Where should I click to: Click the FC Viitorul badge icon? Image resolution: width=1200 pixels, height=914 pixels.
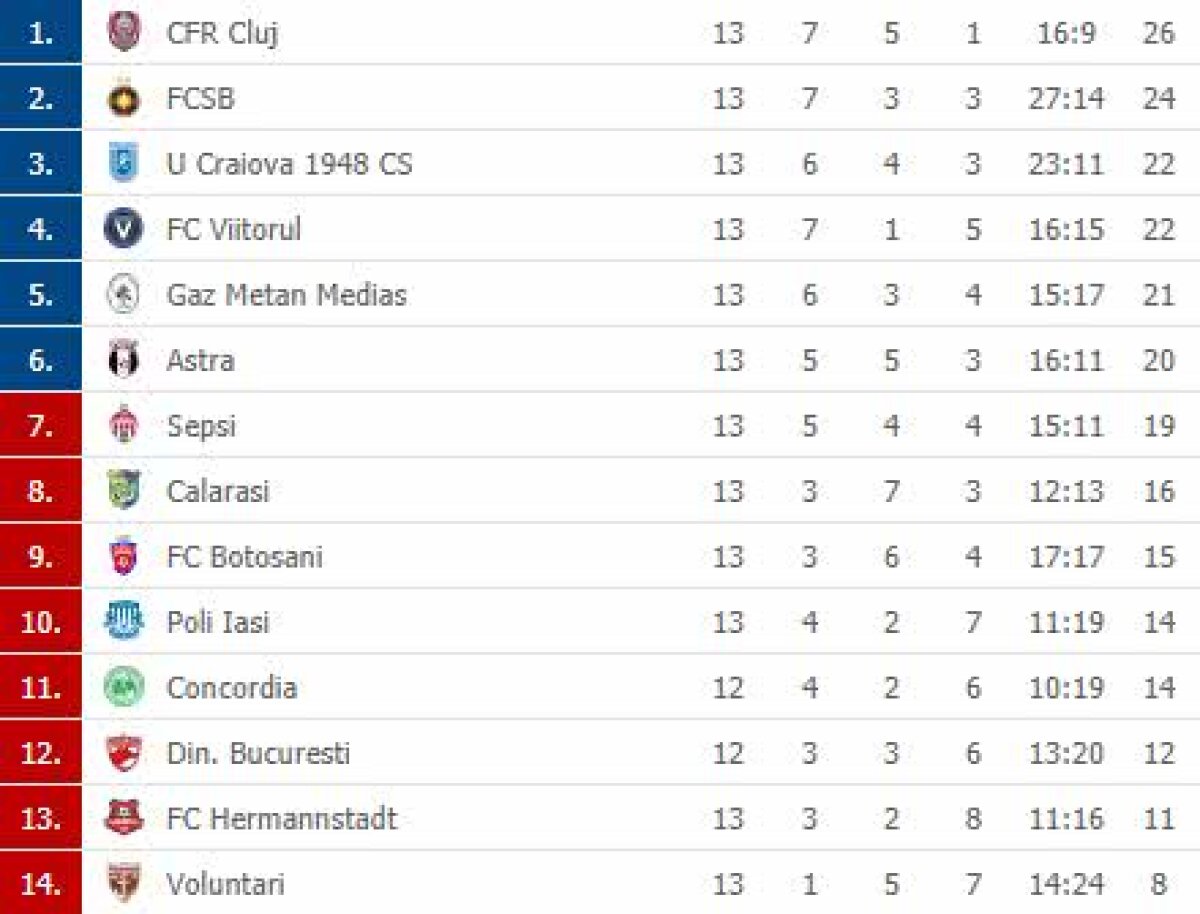pos(123,229)
